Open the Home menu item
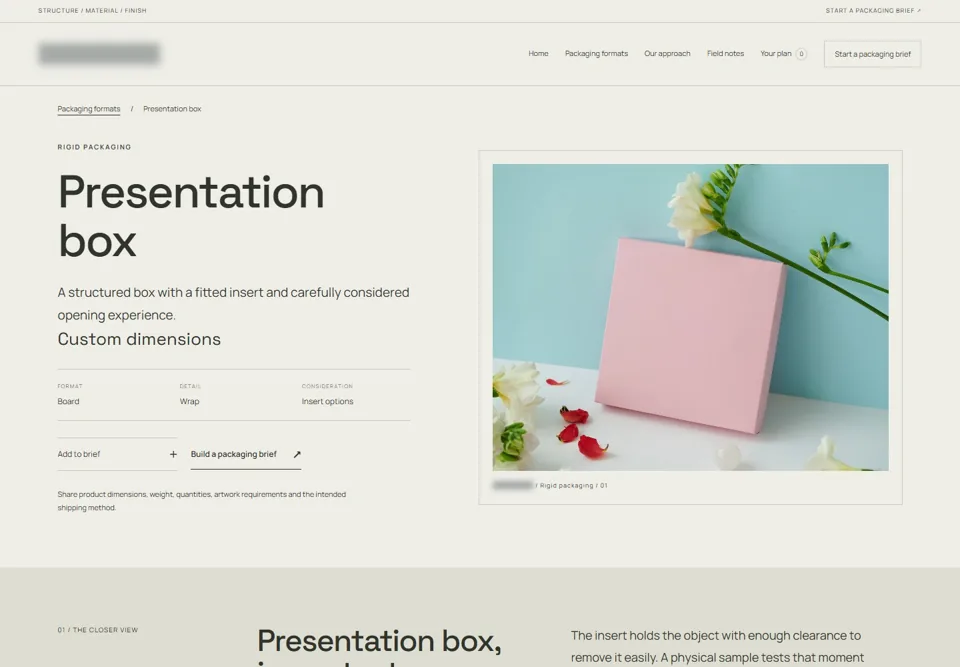 [x=538, y=54]
